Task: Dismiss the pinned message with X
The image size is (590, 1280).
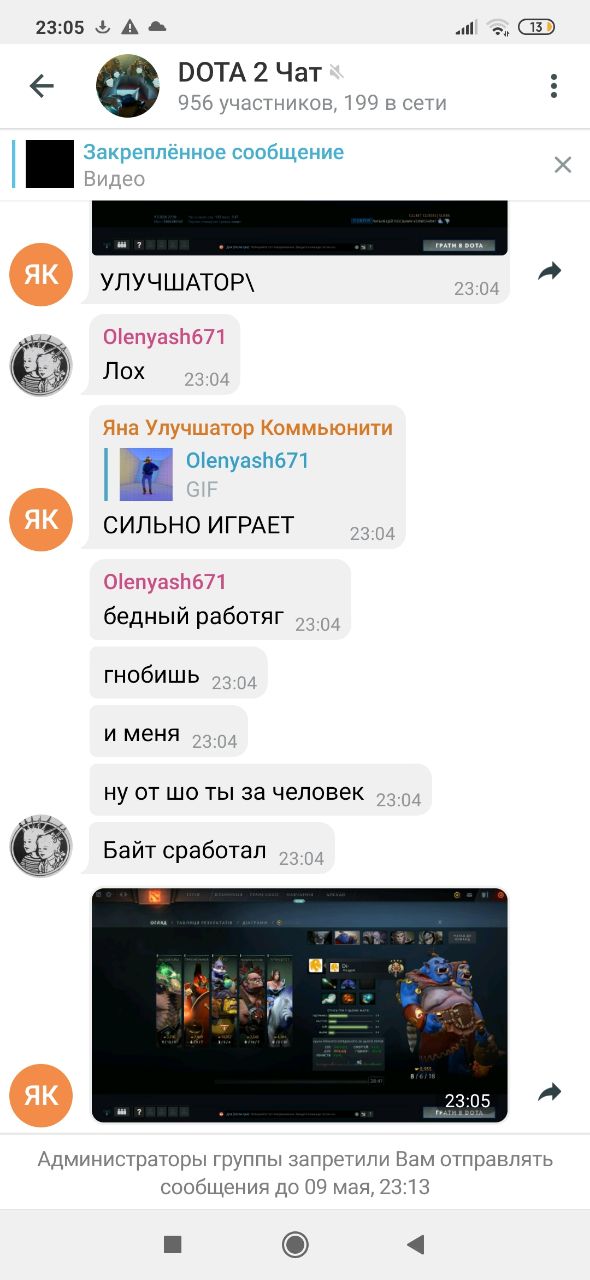Action: click(563, 165)
